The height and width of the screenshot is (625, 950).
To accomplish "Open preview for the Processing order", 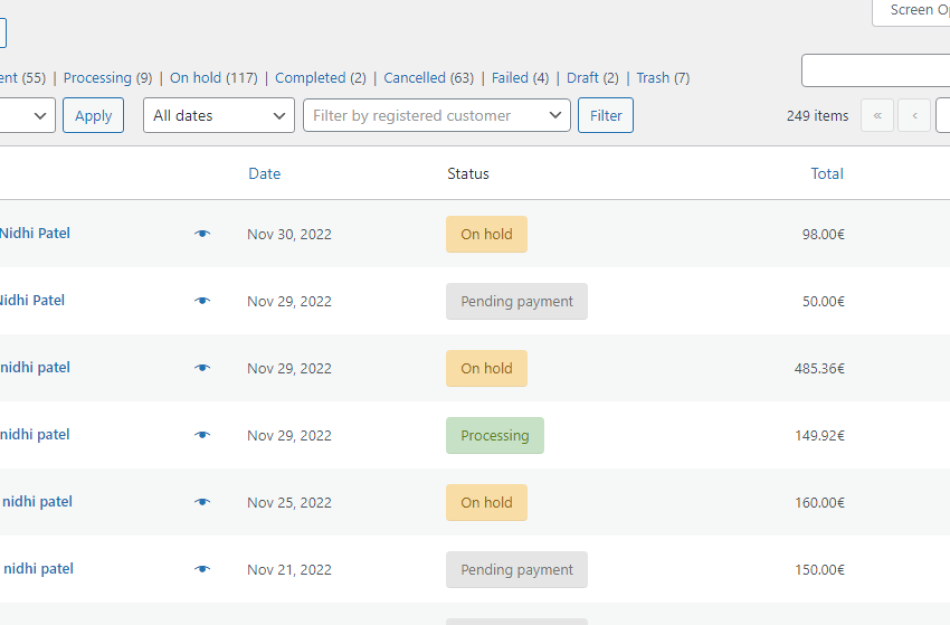I will pyautogui.click(x=203, y=434).
